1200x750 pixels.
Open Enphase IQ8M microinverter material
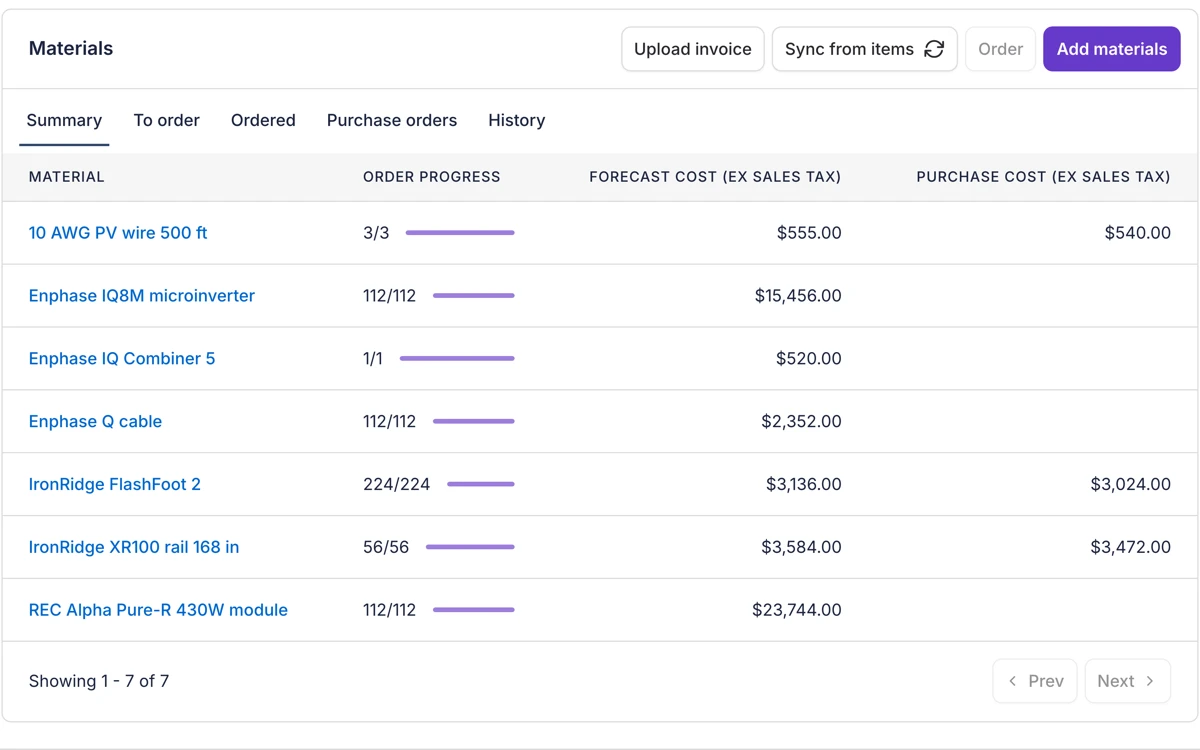click(x=142, y=296)
